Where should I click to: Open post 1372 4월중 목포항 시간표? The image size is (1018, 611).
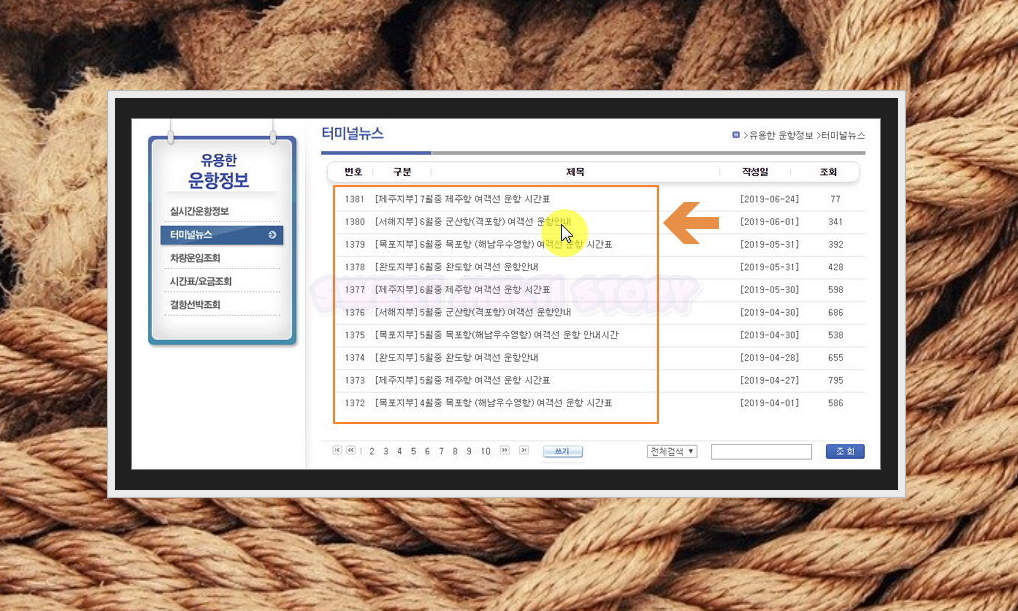click(x=493, y=403)
